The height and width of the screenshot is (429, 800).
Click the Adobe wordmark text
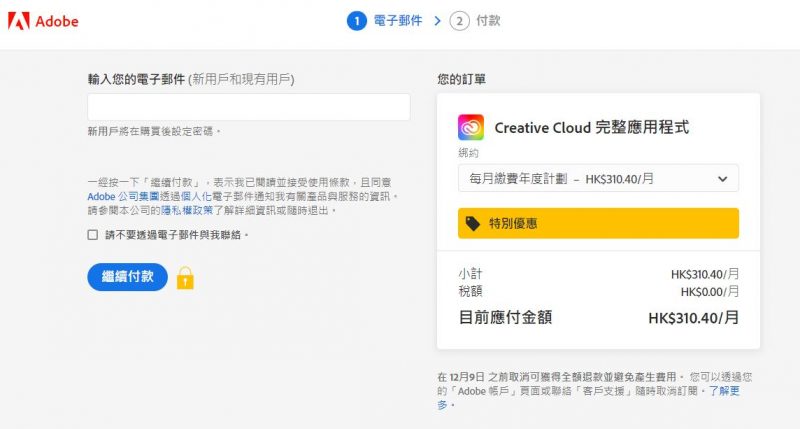[x=57, y=21]
